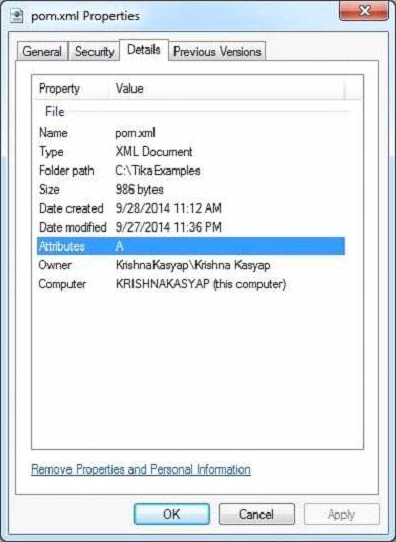Screen dimensions: 396x542
Task: Close the pom.xml Properties dialog
Action: click(x=364, y=11)
